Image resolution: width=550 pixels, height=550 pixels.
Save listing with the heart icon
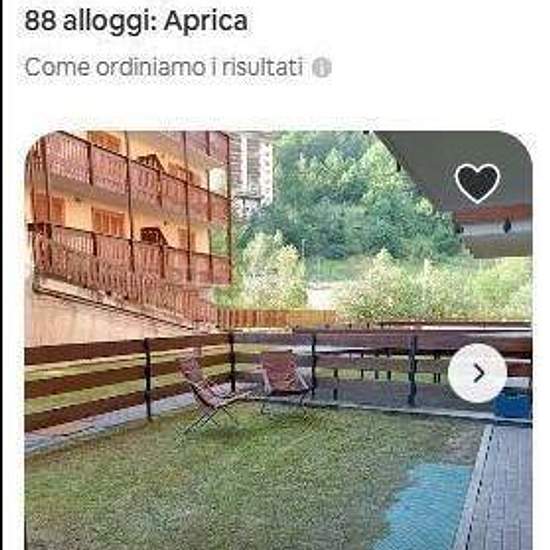(x=477, y=182)
